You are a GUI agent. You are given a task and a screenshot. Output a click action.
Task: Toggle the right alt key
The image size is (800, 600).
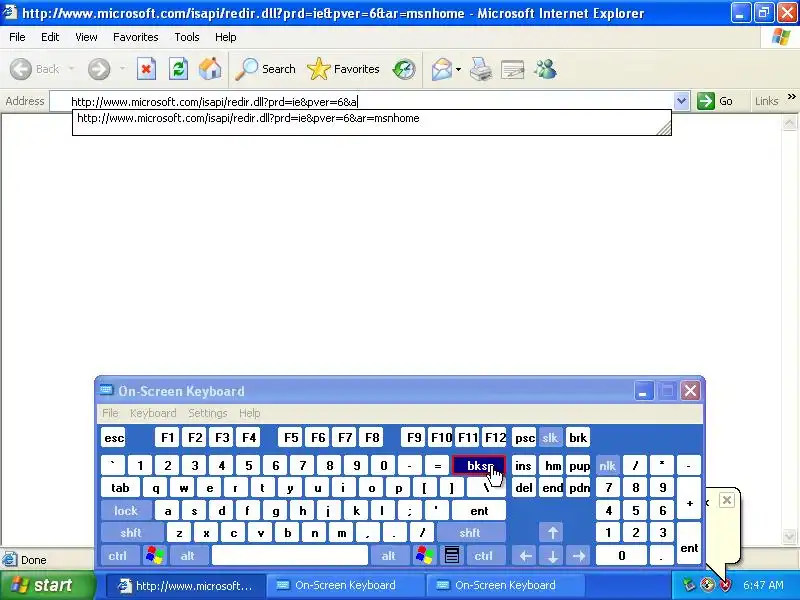pos(389,556)
